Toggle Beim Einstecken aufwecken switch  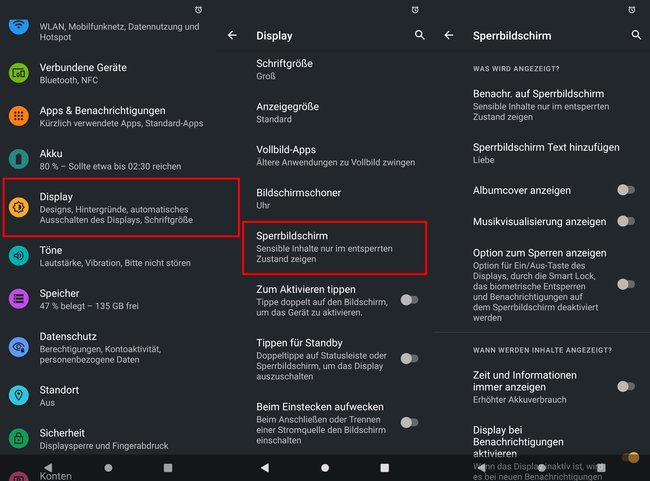tap(410, 423)
